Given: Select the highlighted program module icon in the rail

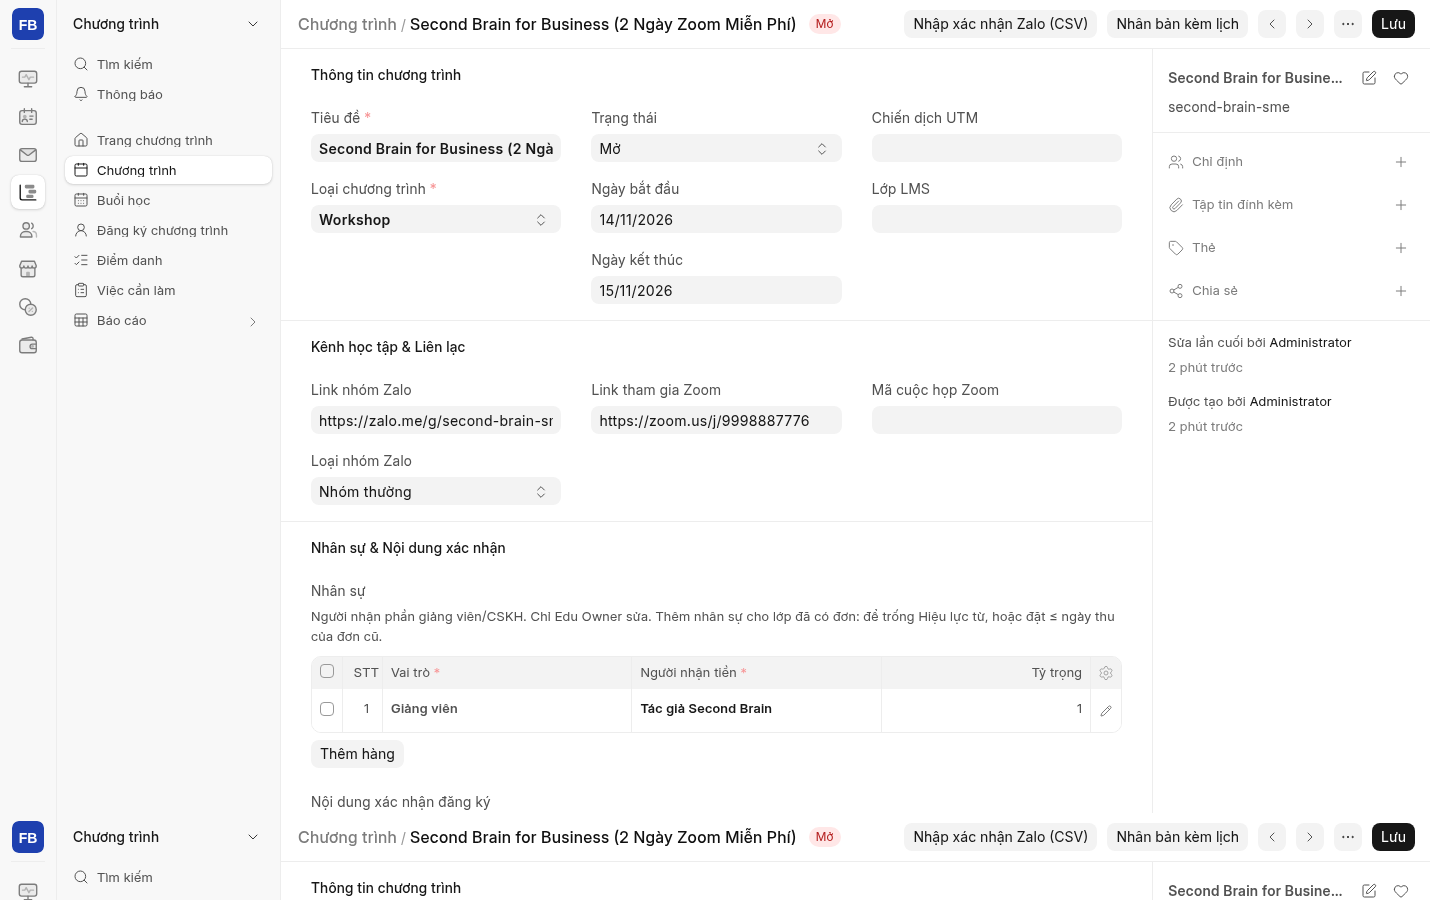Looking at the screenshot, I should pos(28,192).
